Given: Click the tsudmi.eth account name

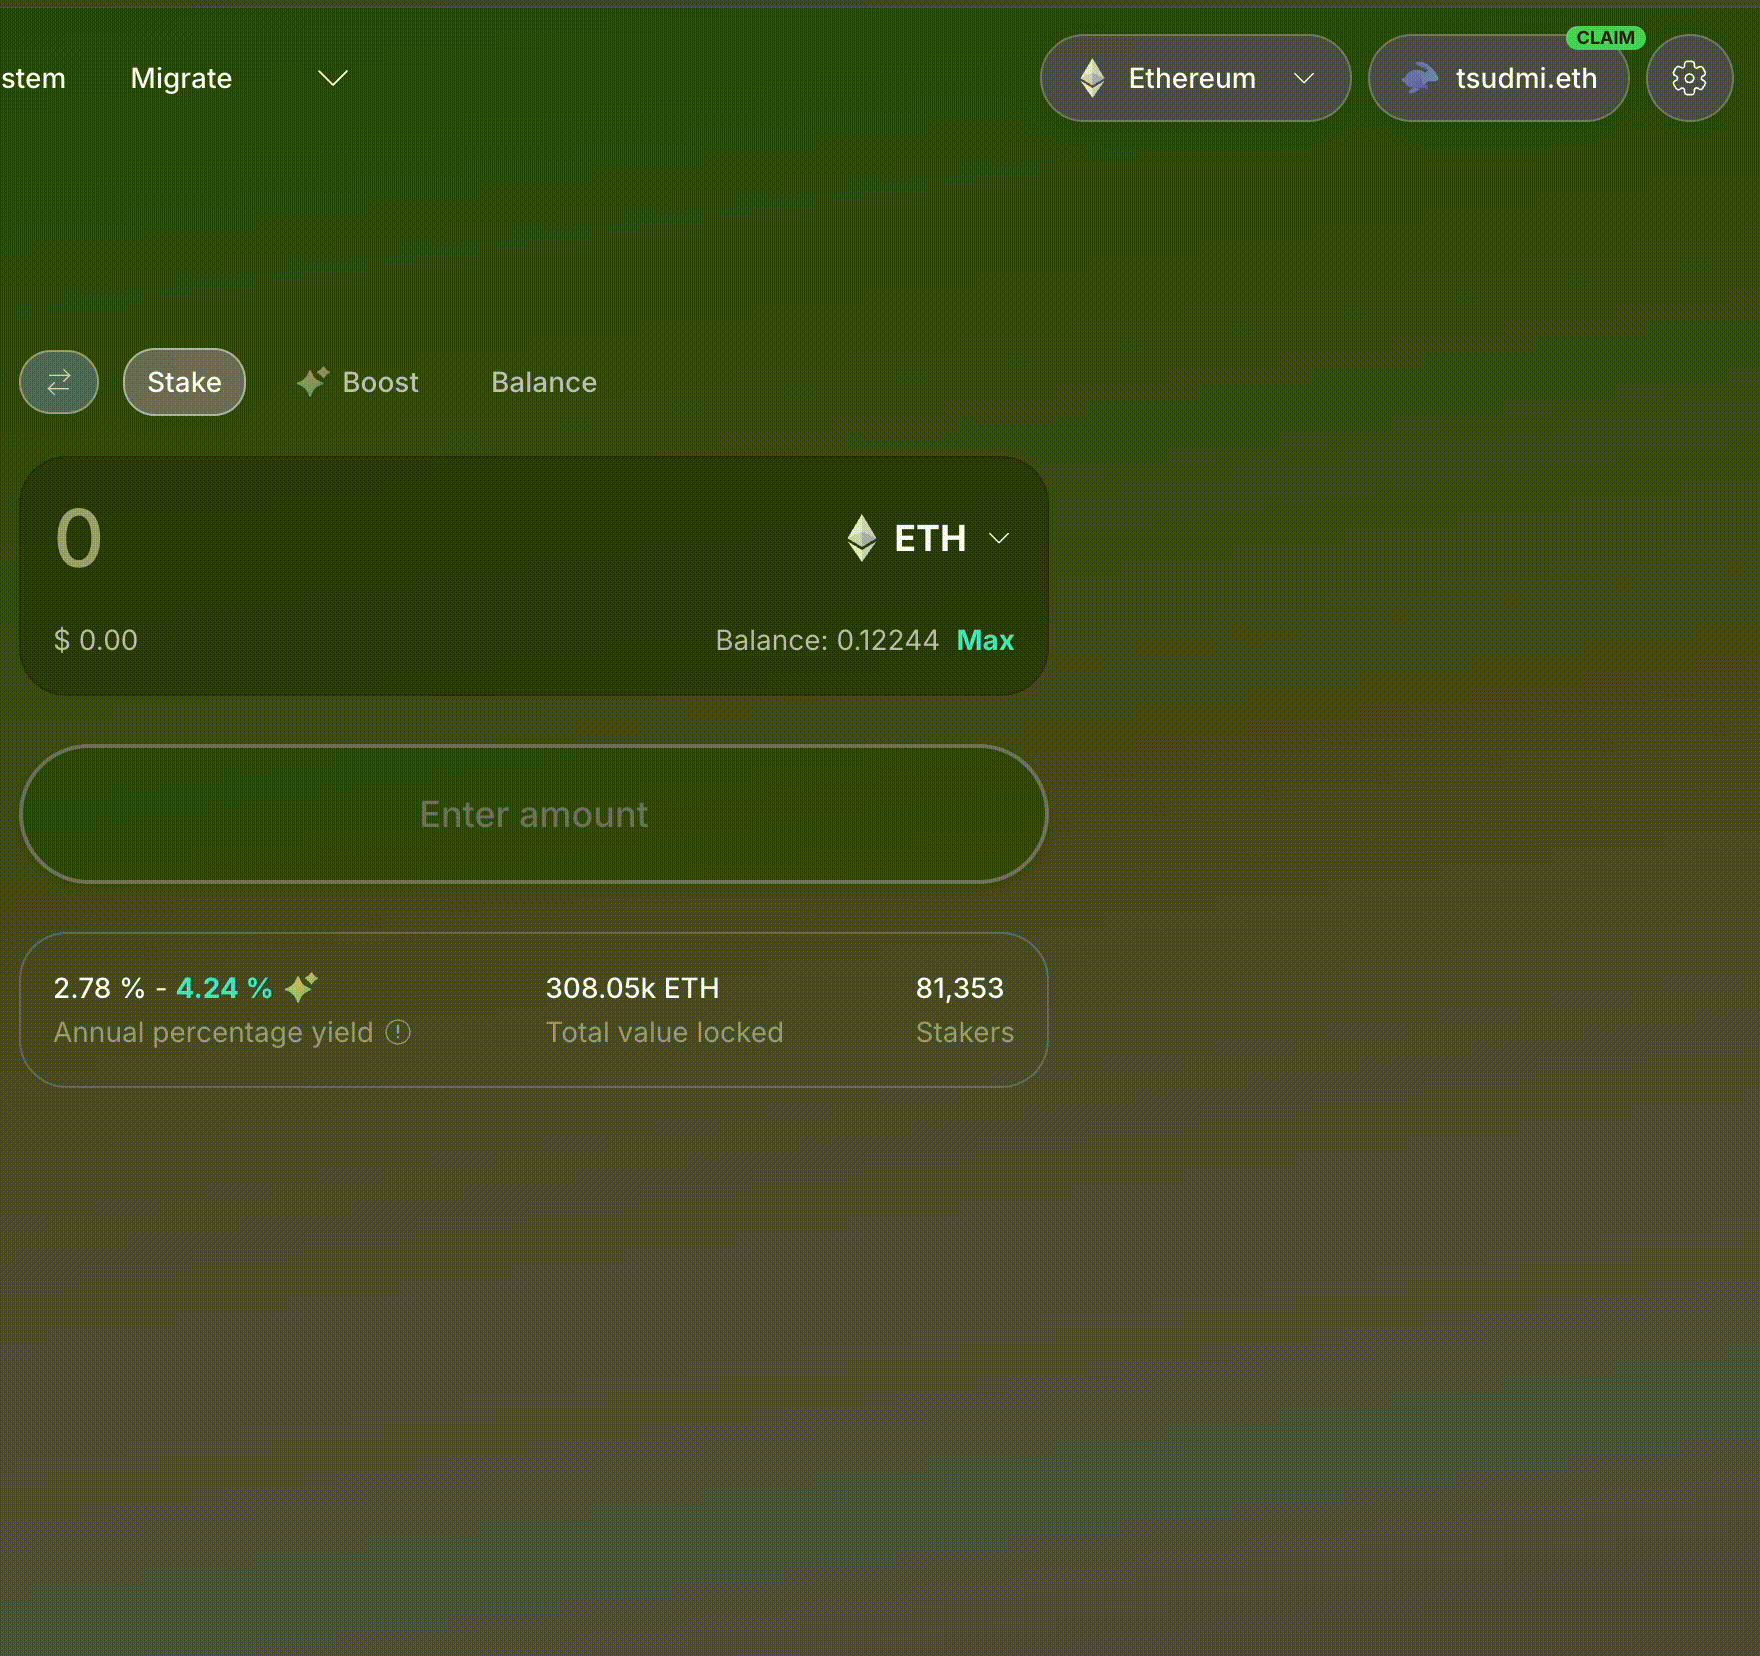Looking at the screenshot, I should coord(1526,78).
